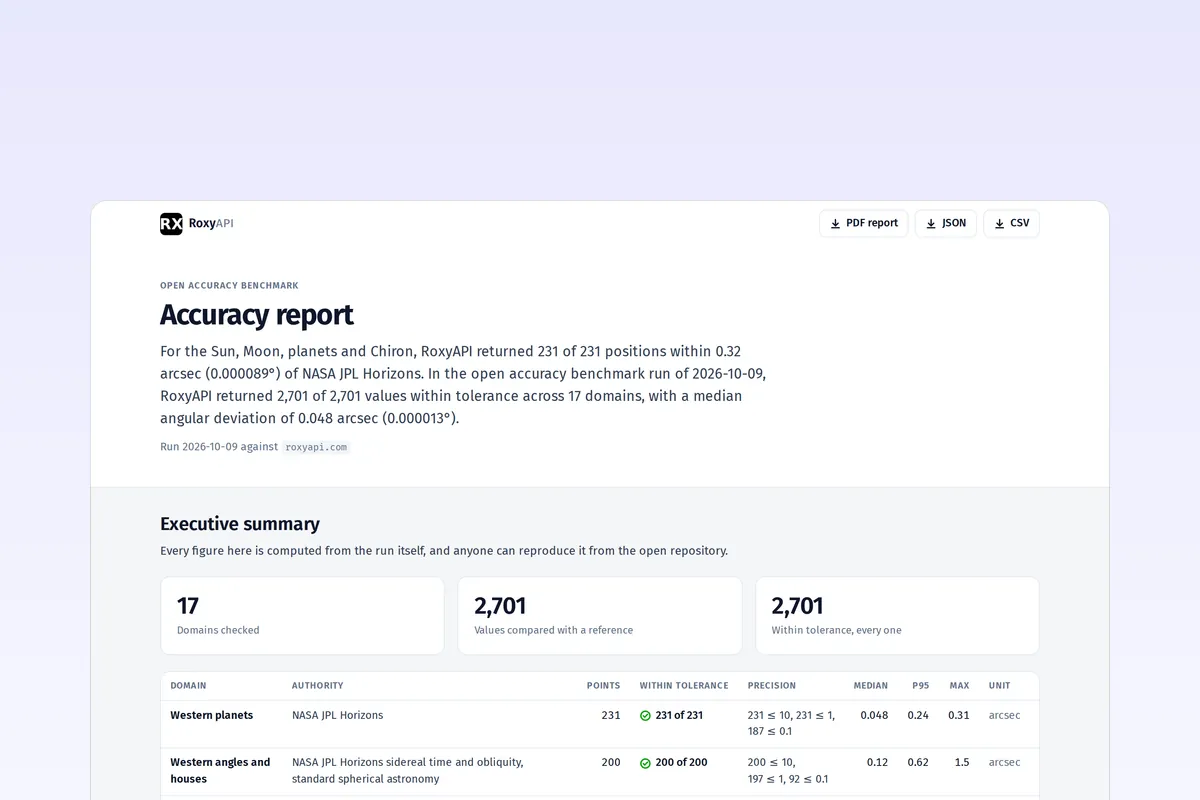Click the 231 points cell
The image size is (1200, 800).
coord(611,716)
